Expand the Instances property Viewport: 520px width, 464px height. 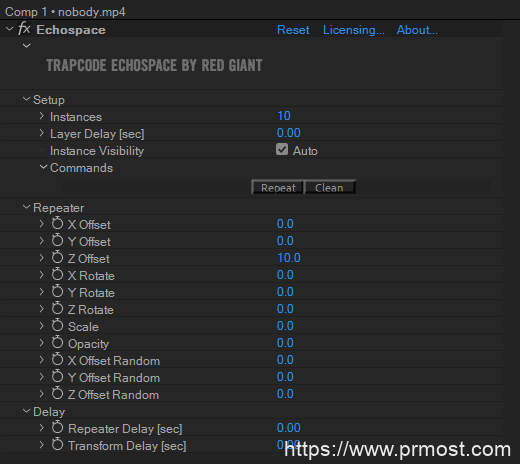click(42, 116)
